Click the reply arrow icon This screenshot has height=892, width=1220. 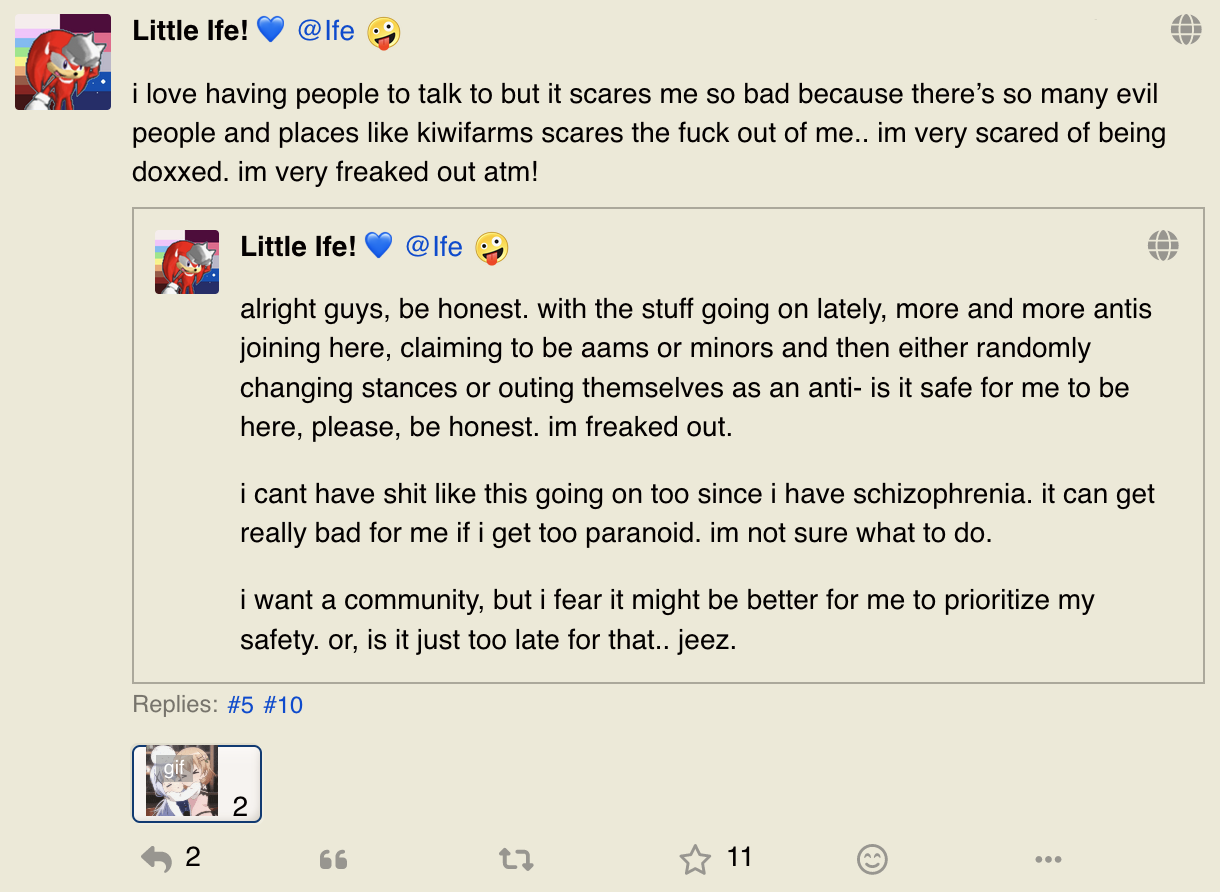coord(156,859)
